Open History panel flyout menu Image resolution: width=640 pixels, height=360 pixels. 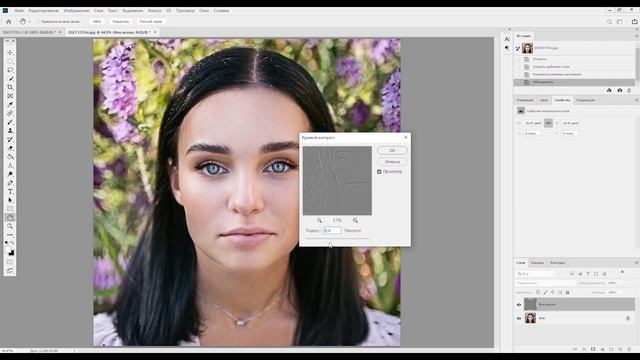[x=636, y=36]
